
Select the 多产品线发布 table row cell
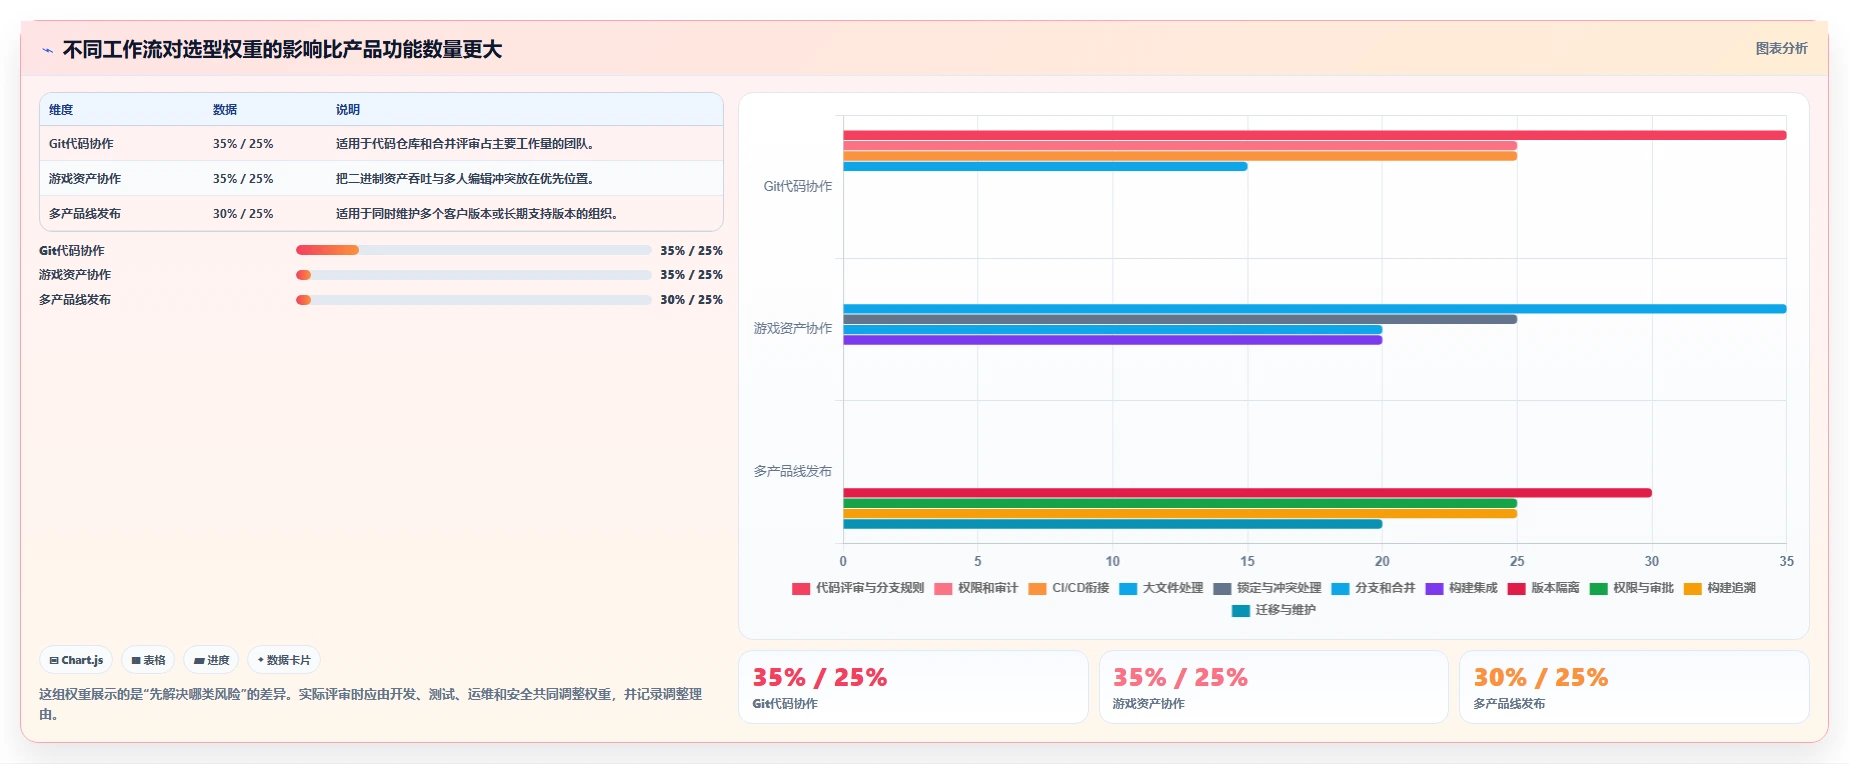(x=85, y=214)
